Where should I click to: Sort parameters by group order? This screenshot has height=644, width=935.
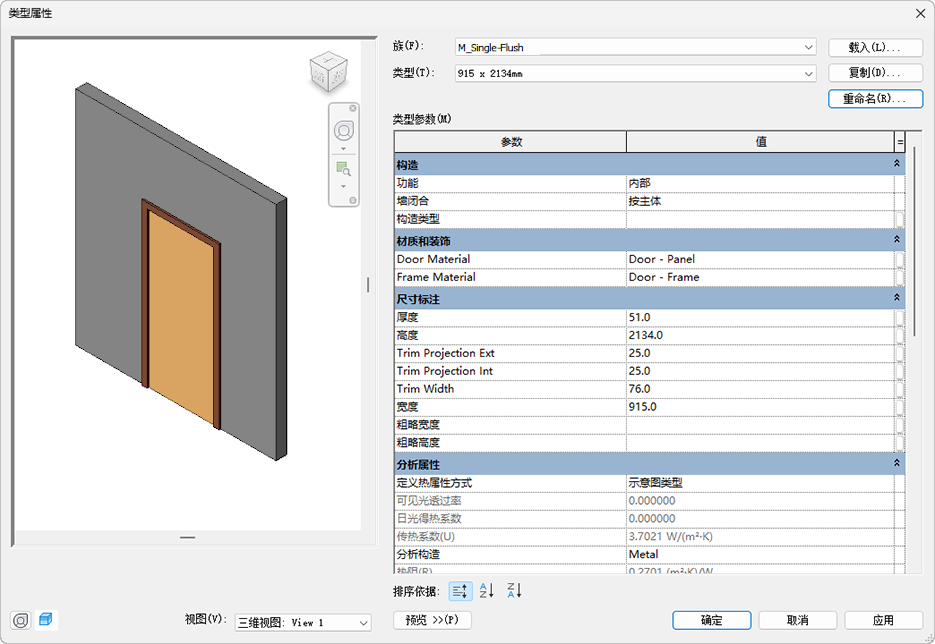point(460,591)
